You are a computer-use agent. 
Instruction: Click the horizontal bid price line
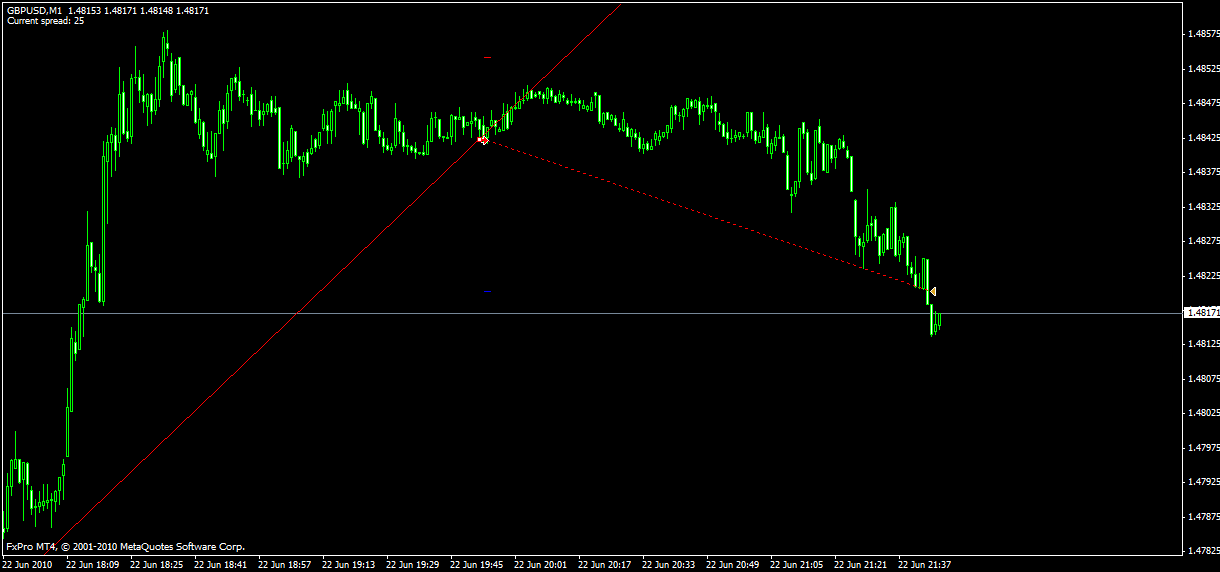pyautogui.click(x=590, y=314)
